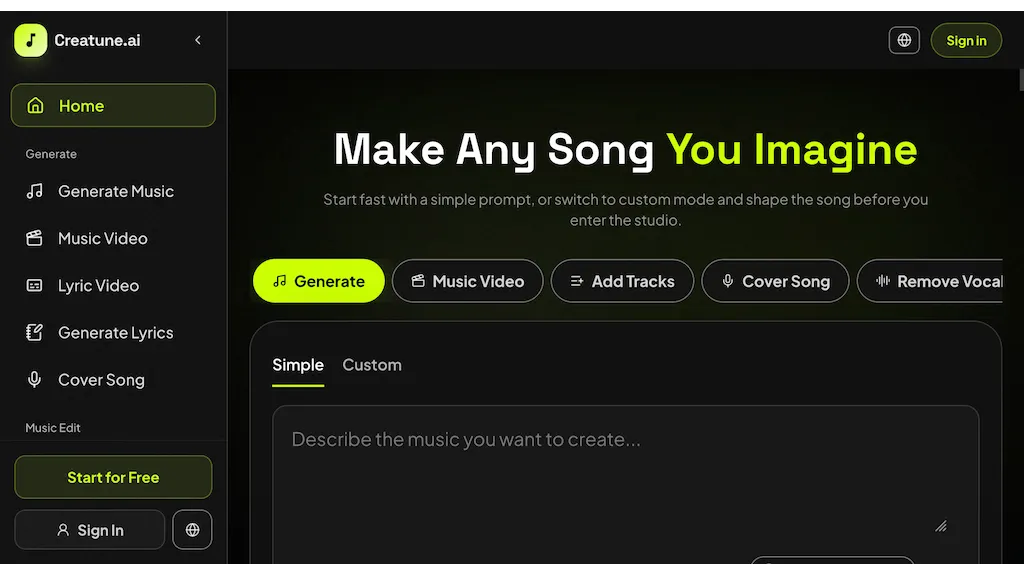Select the Music Video pill button
1024x576 pixels.
click(468, 281)
